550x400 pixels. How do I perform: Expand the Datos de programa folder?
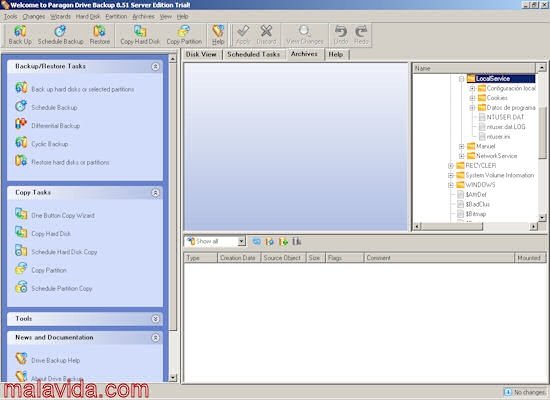[x=472, y=108]
